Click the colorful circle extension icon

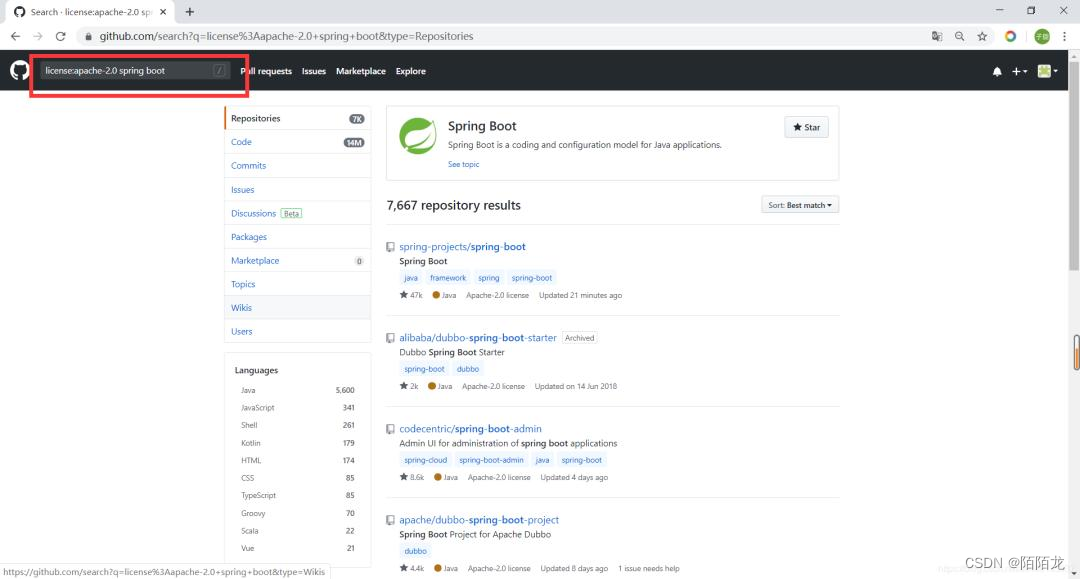click(x=1010, y=36)
